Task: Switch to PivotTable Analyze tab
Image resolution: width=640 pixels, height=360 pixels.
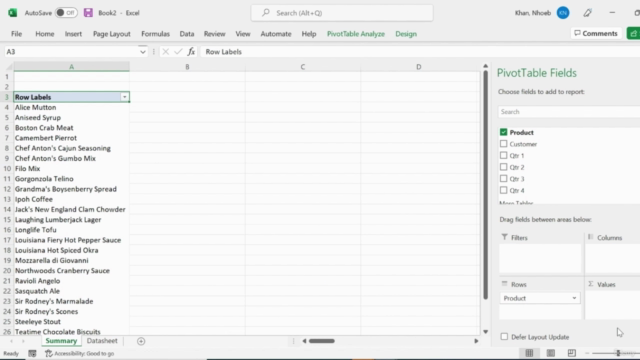Action: 356,34
